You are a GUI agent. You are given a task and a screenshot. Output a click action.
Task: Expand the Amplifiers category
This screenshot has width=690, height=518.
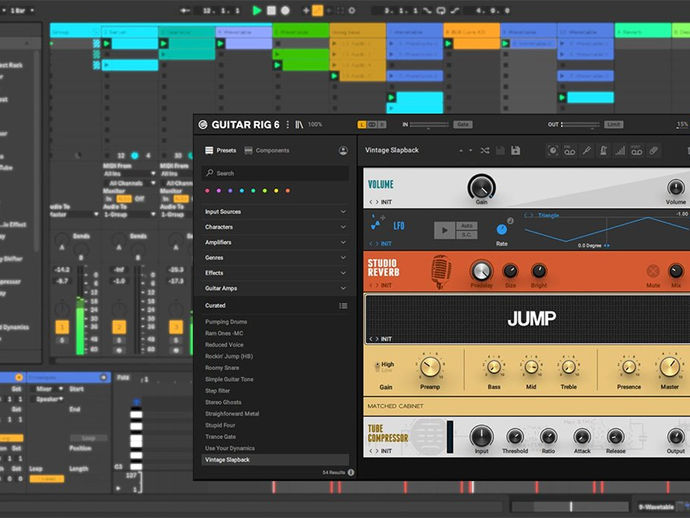pyautogui.click(x=275, y=242)
